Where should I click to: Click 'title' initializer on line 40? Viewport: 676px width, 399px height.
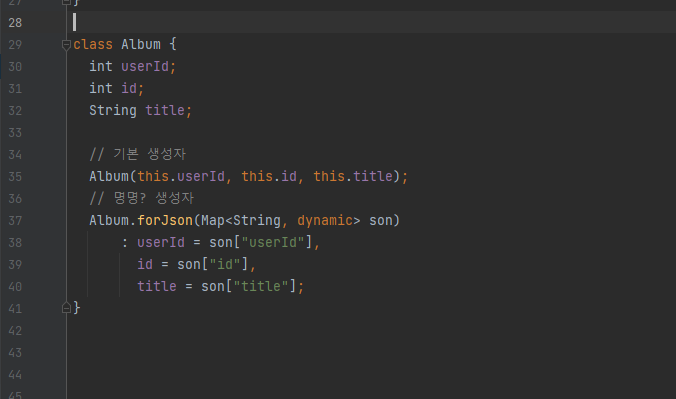click(x=157, y=286)
